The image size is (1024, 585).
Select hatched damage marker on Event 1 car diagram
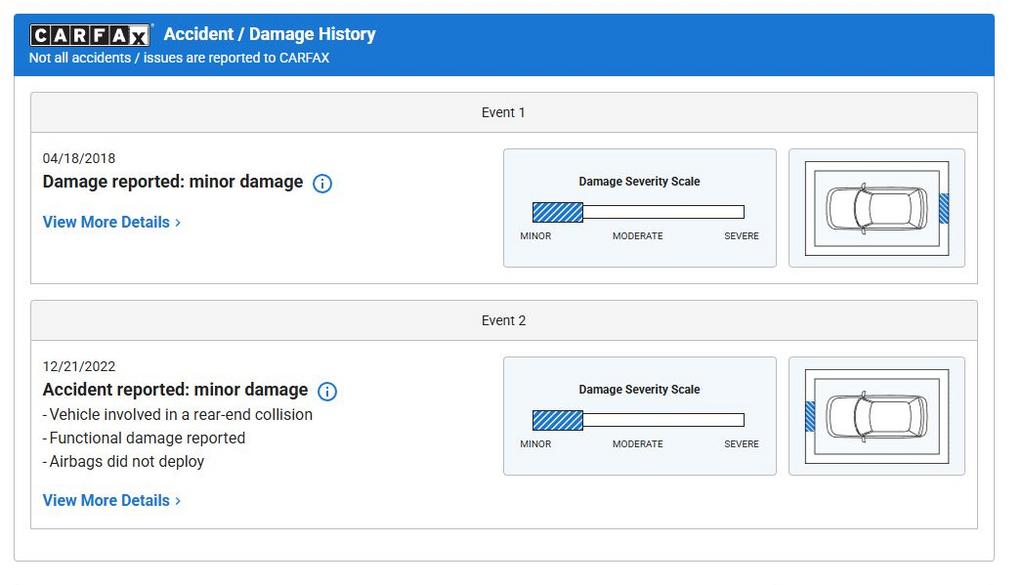944,208
